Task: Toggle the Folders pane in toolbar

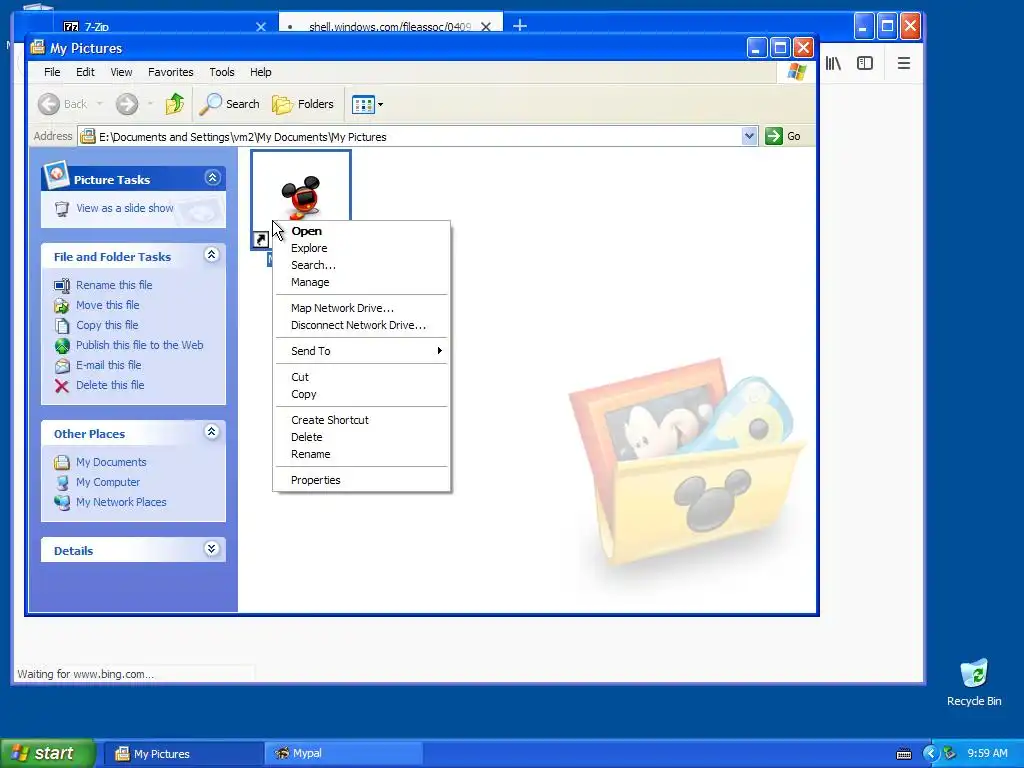Action: pos(302,104)
